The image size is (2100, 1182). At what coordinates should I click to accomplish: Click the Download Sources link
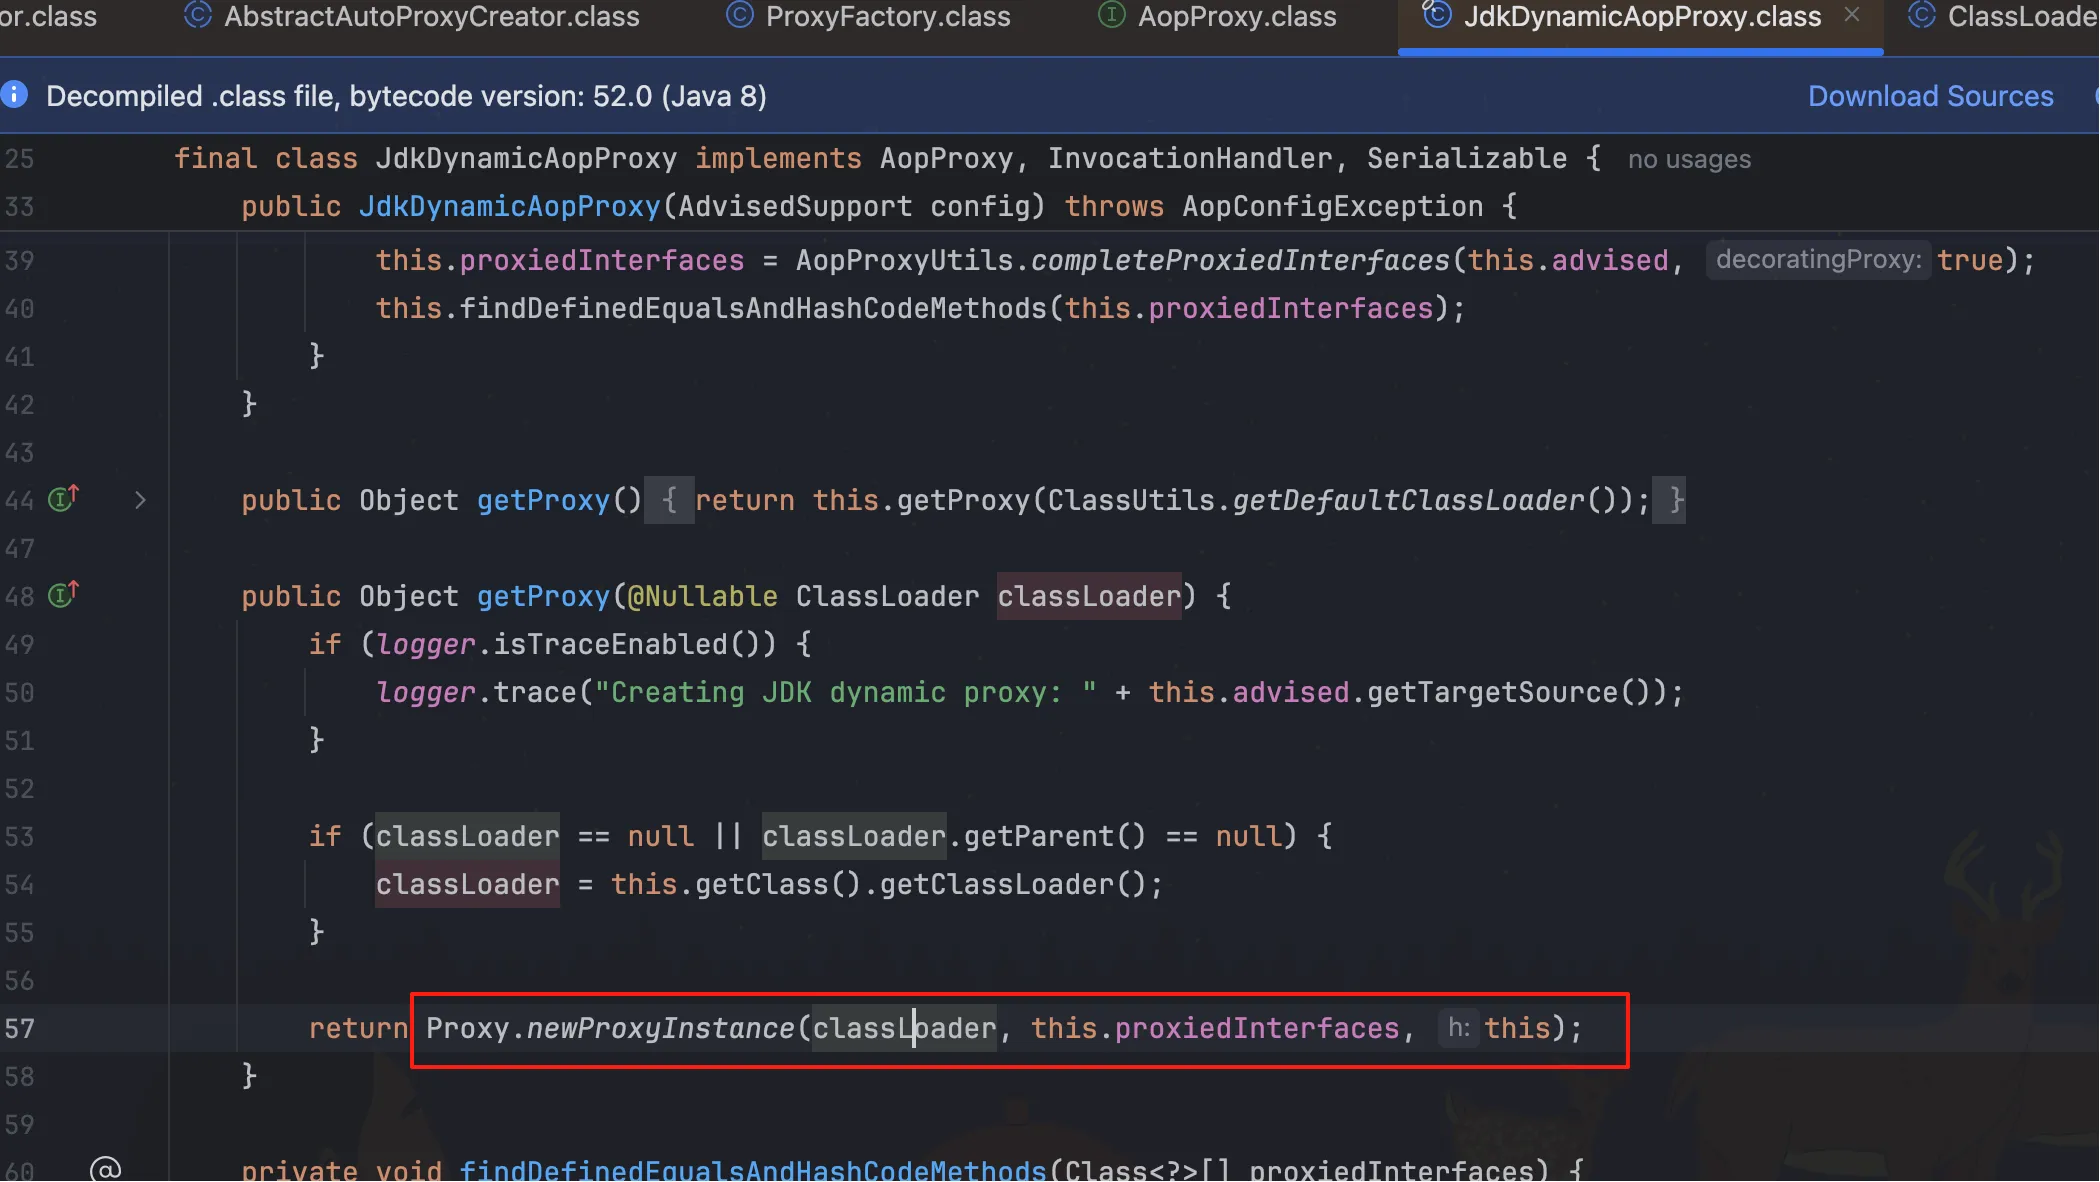pyautogui.click(x=1930, y=96)
